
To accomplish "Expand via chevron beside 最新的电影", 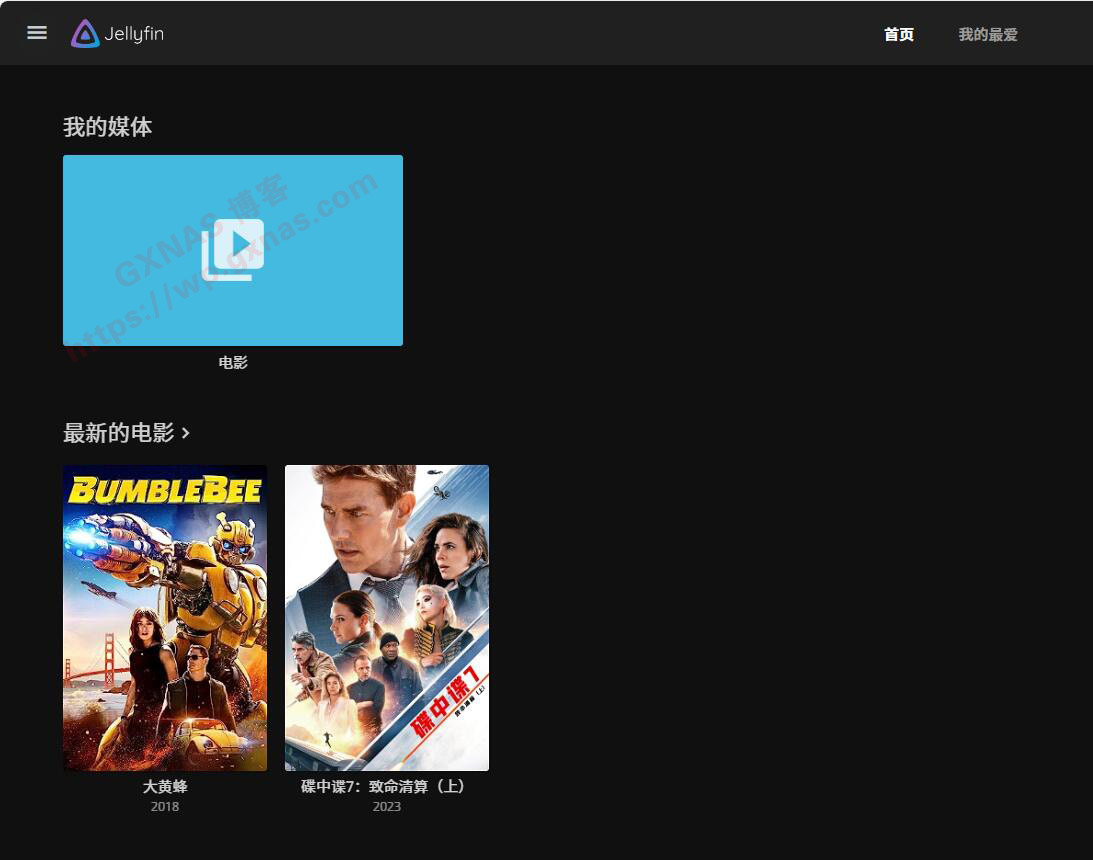I will pyautogui.click(x=186, y=433).
